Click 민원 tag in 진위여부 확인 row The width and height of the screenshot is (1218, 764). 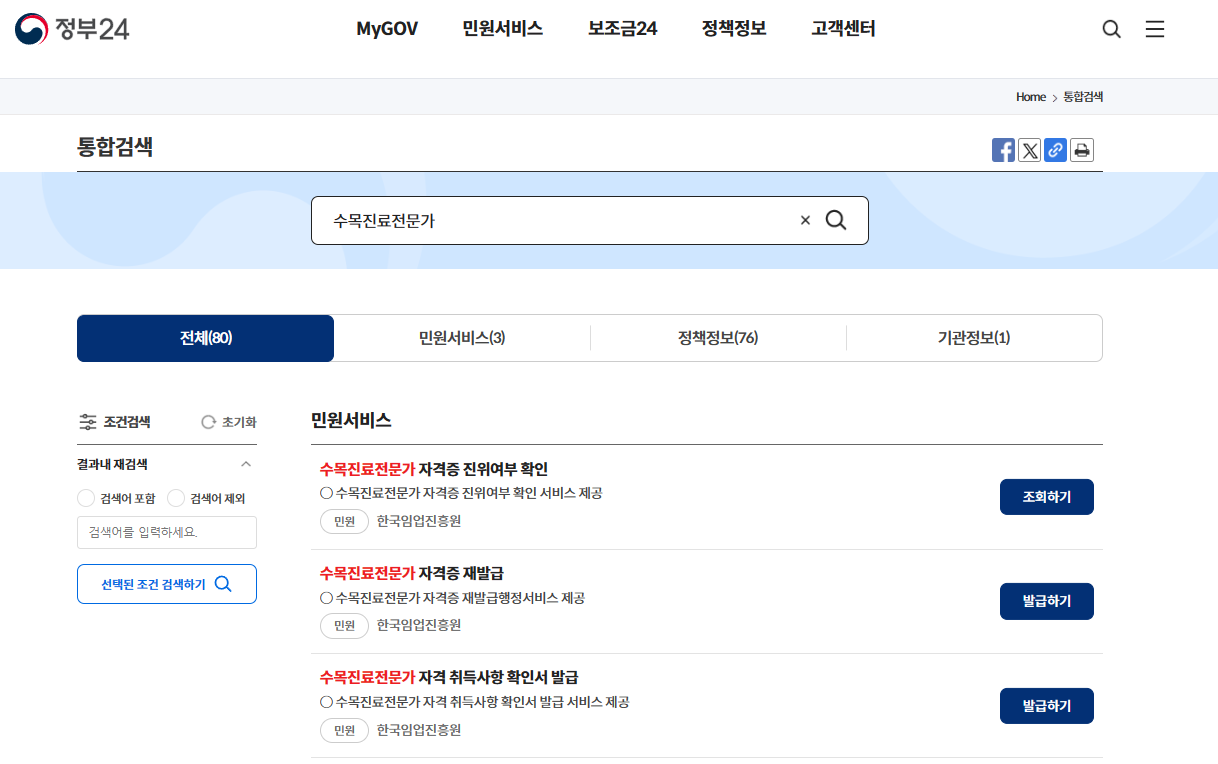344,521
